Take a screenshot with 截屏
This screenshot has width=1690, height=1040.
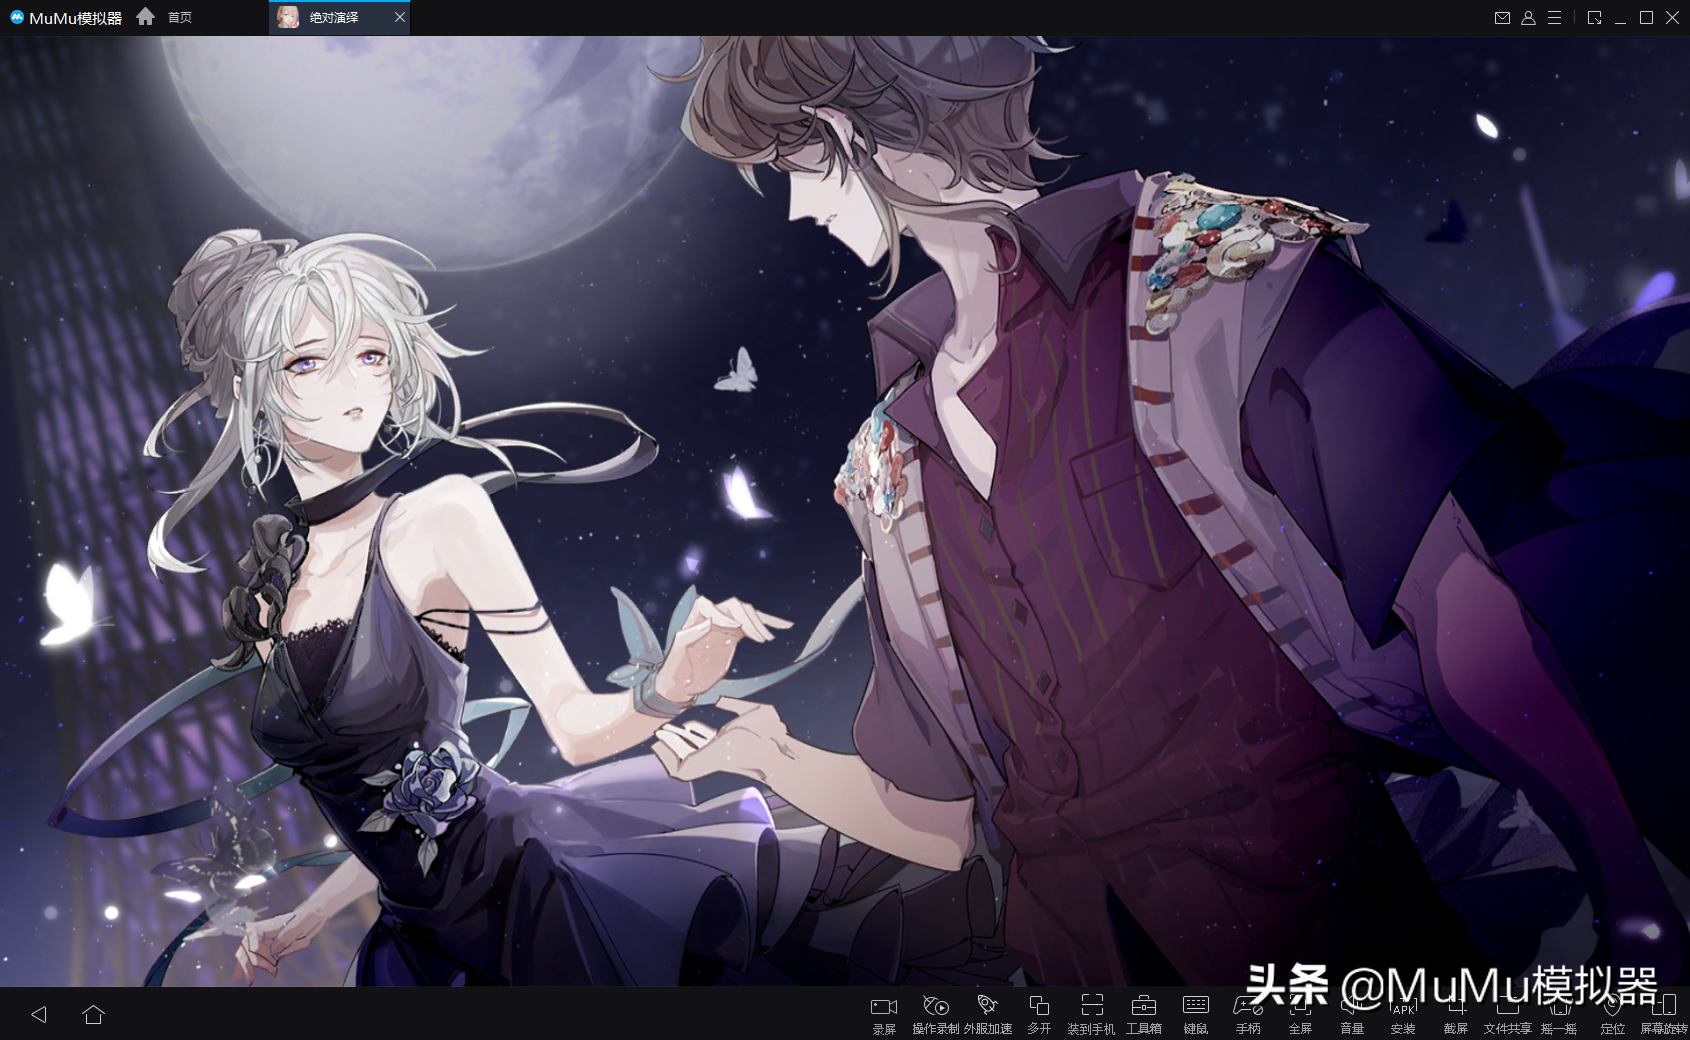[1456, 1014]
